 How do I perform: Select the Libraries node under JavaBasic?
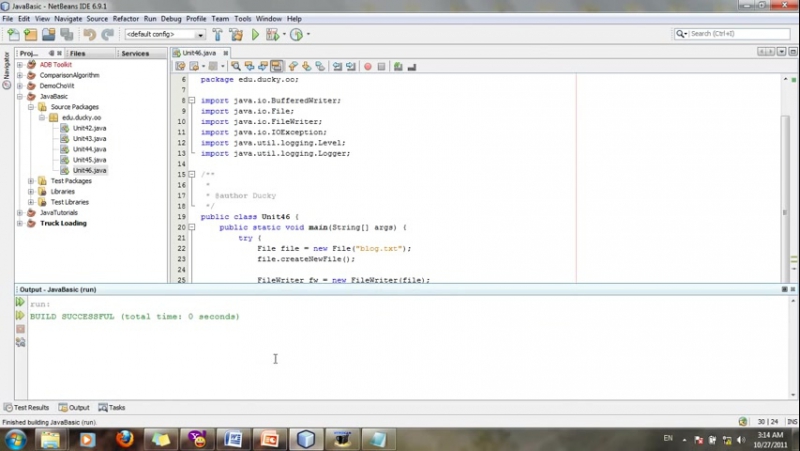[62, 192]
